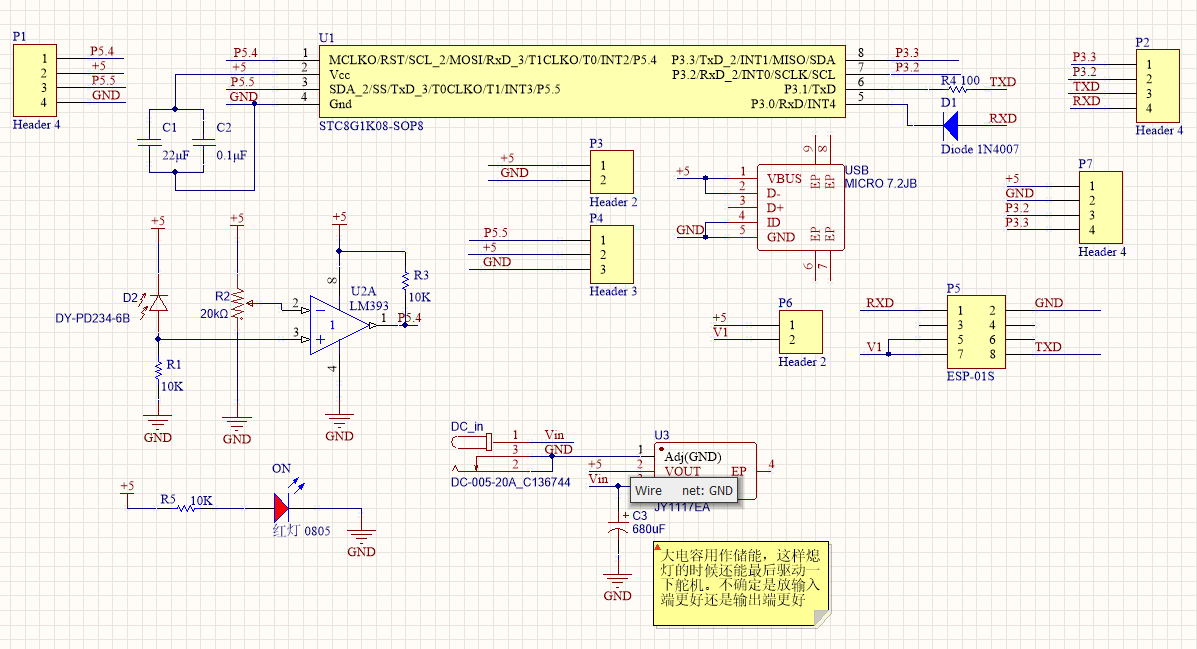Click the USB micro connector body

coord(800,208)
